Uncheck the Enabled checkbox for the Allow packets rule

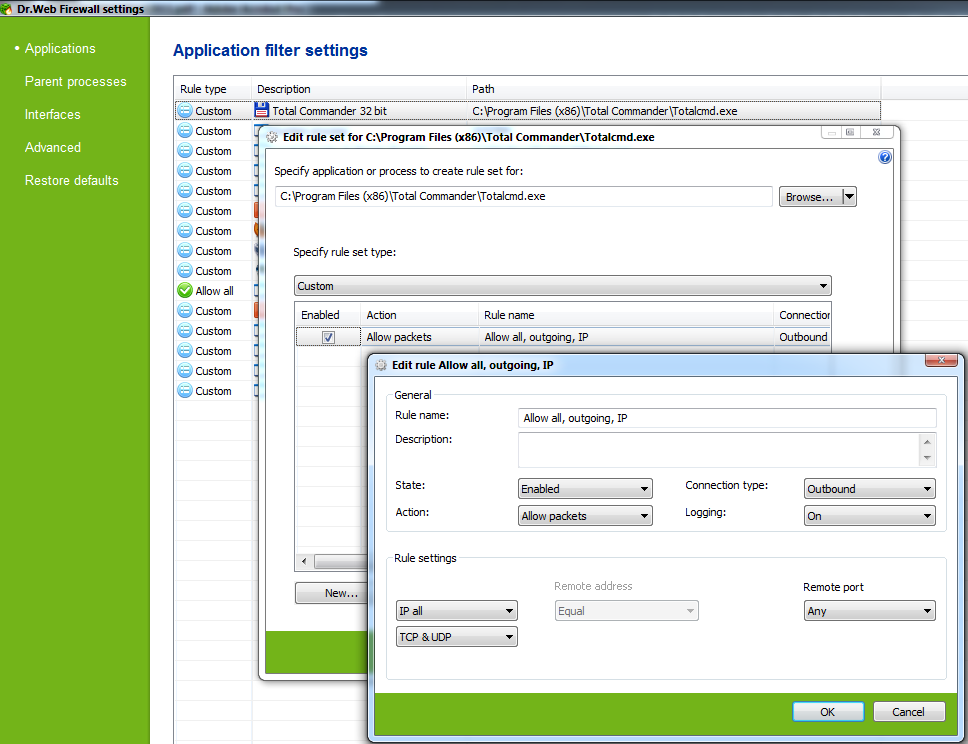[x=328, y=337]
